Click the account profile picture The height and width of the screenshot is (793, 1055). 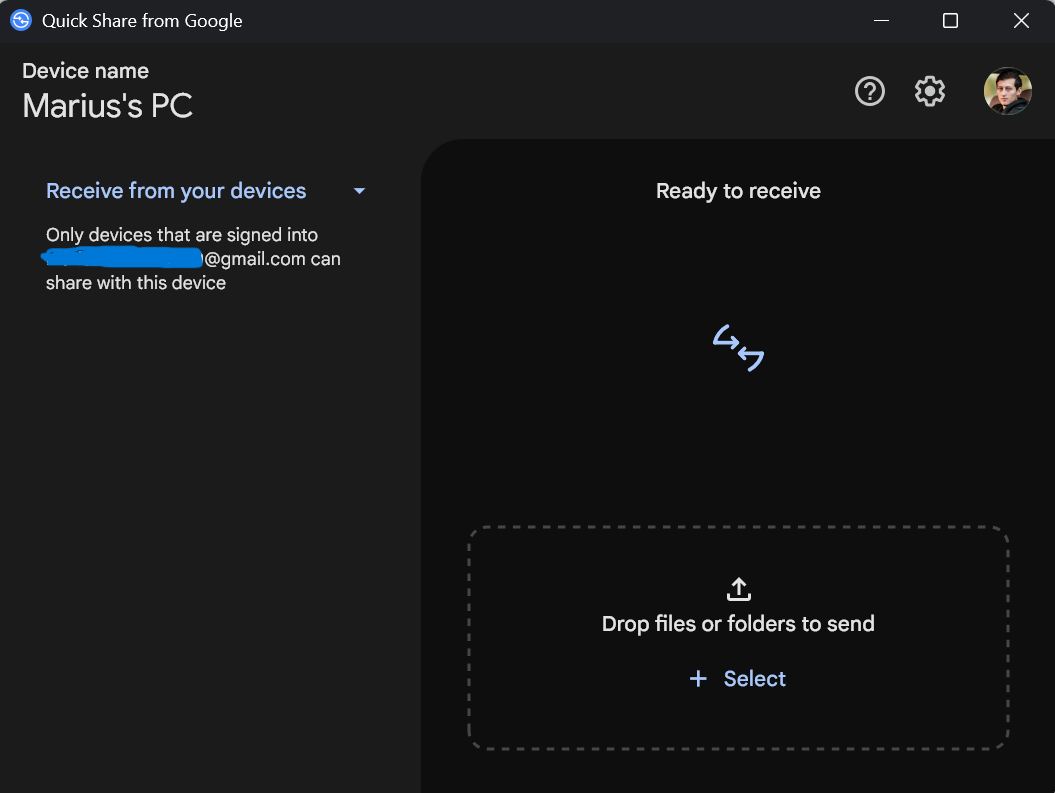(x=1007, y=91)
